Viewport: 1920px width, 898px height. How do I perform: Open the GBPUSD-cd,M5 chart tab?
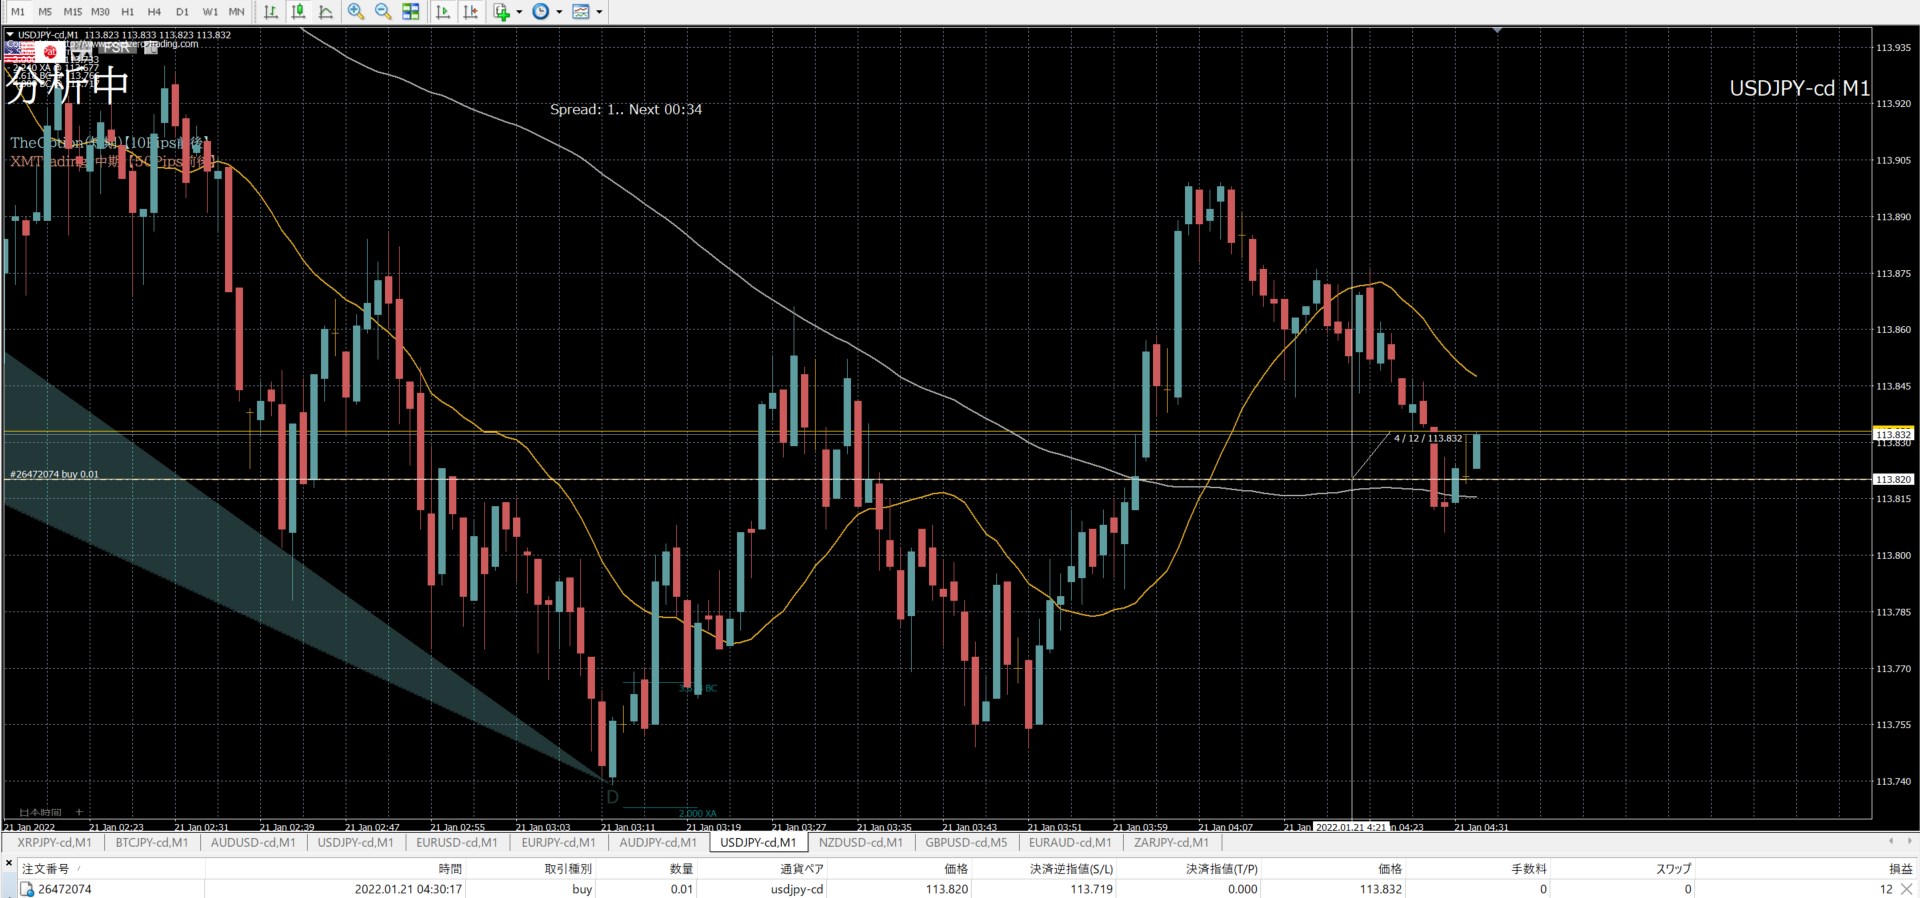(966, 842)
